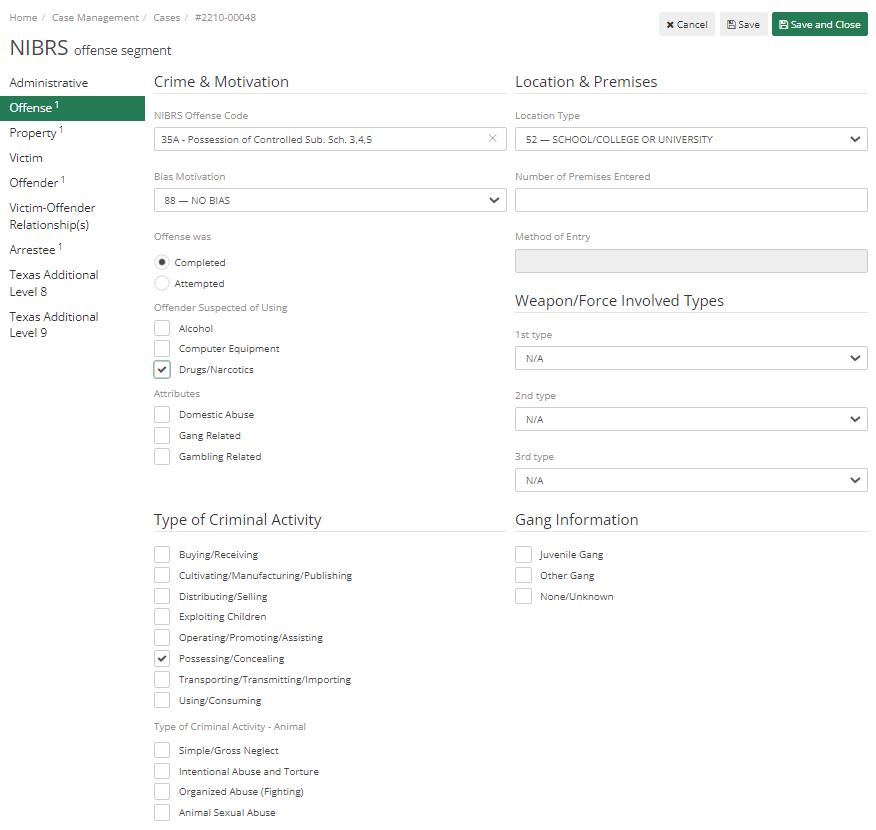Click the Save button

tap(743, 24)
